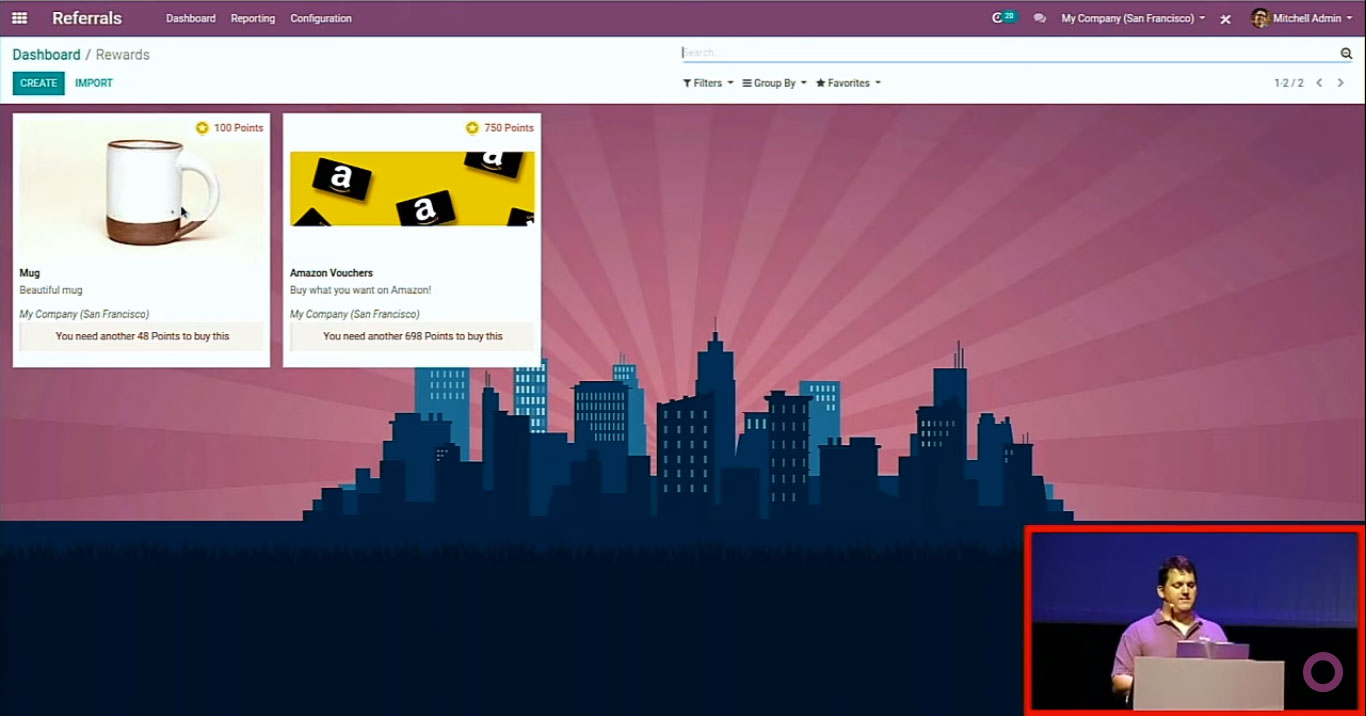Click the Mug reward title
The image size is (1366, 716).
pos(30,273)
